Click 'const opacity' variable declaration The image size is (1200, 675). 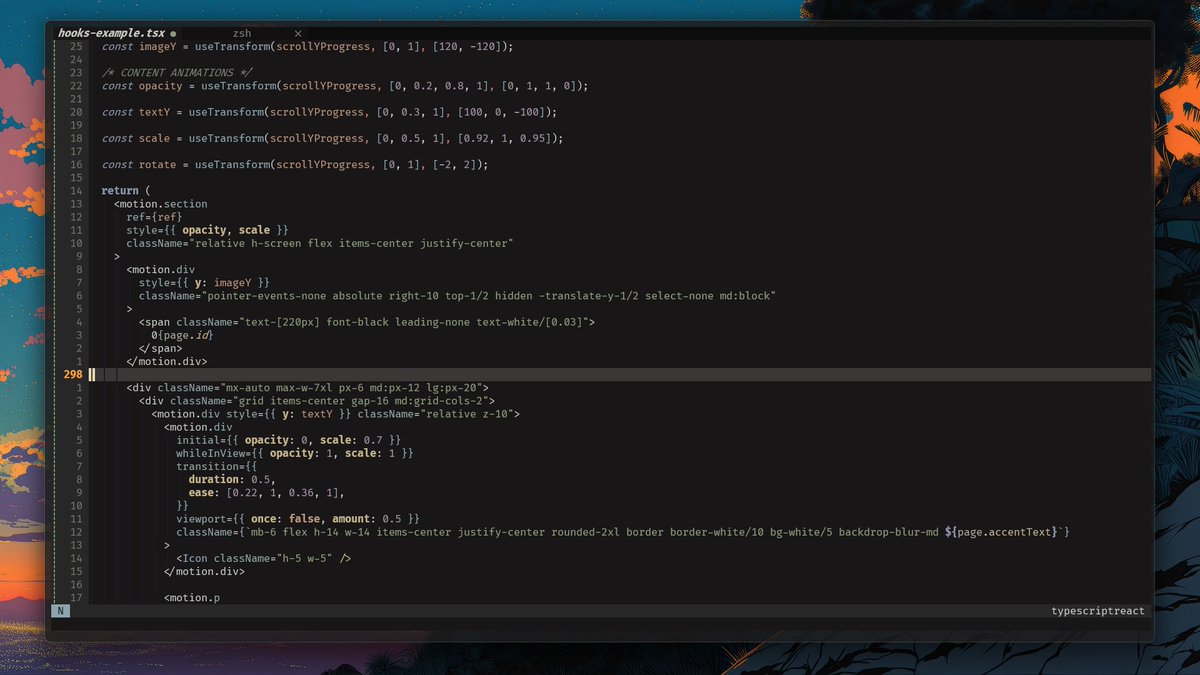[141, 86]
